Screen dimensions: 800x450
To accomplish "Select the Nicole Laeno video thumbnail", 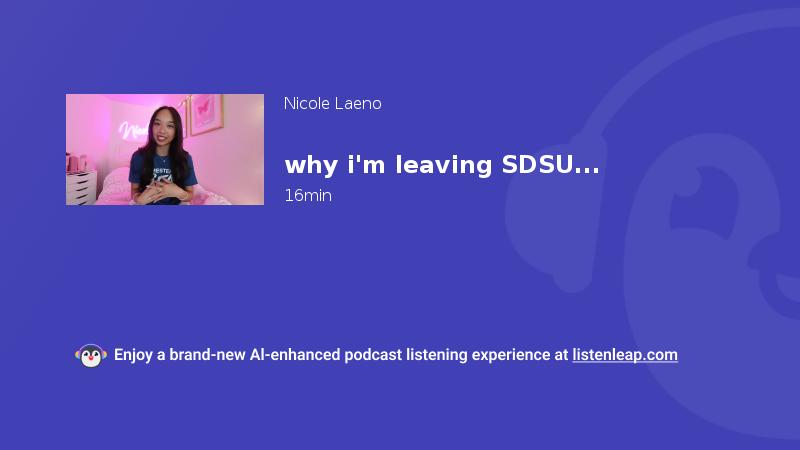I will pyautogui.click(x=165, y=149).
